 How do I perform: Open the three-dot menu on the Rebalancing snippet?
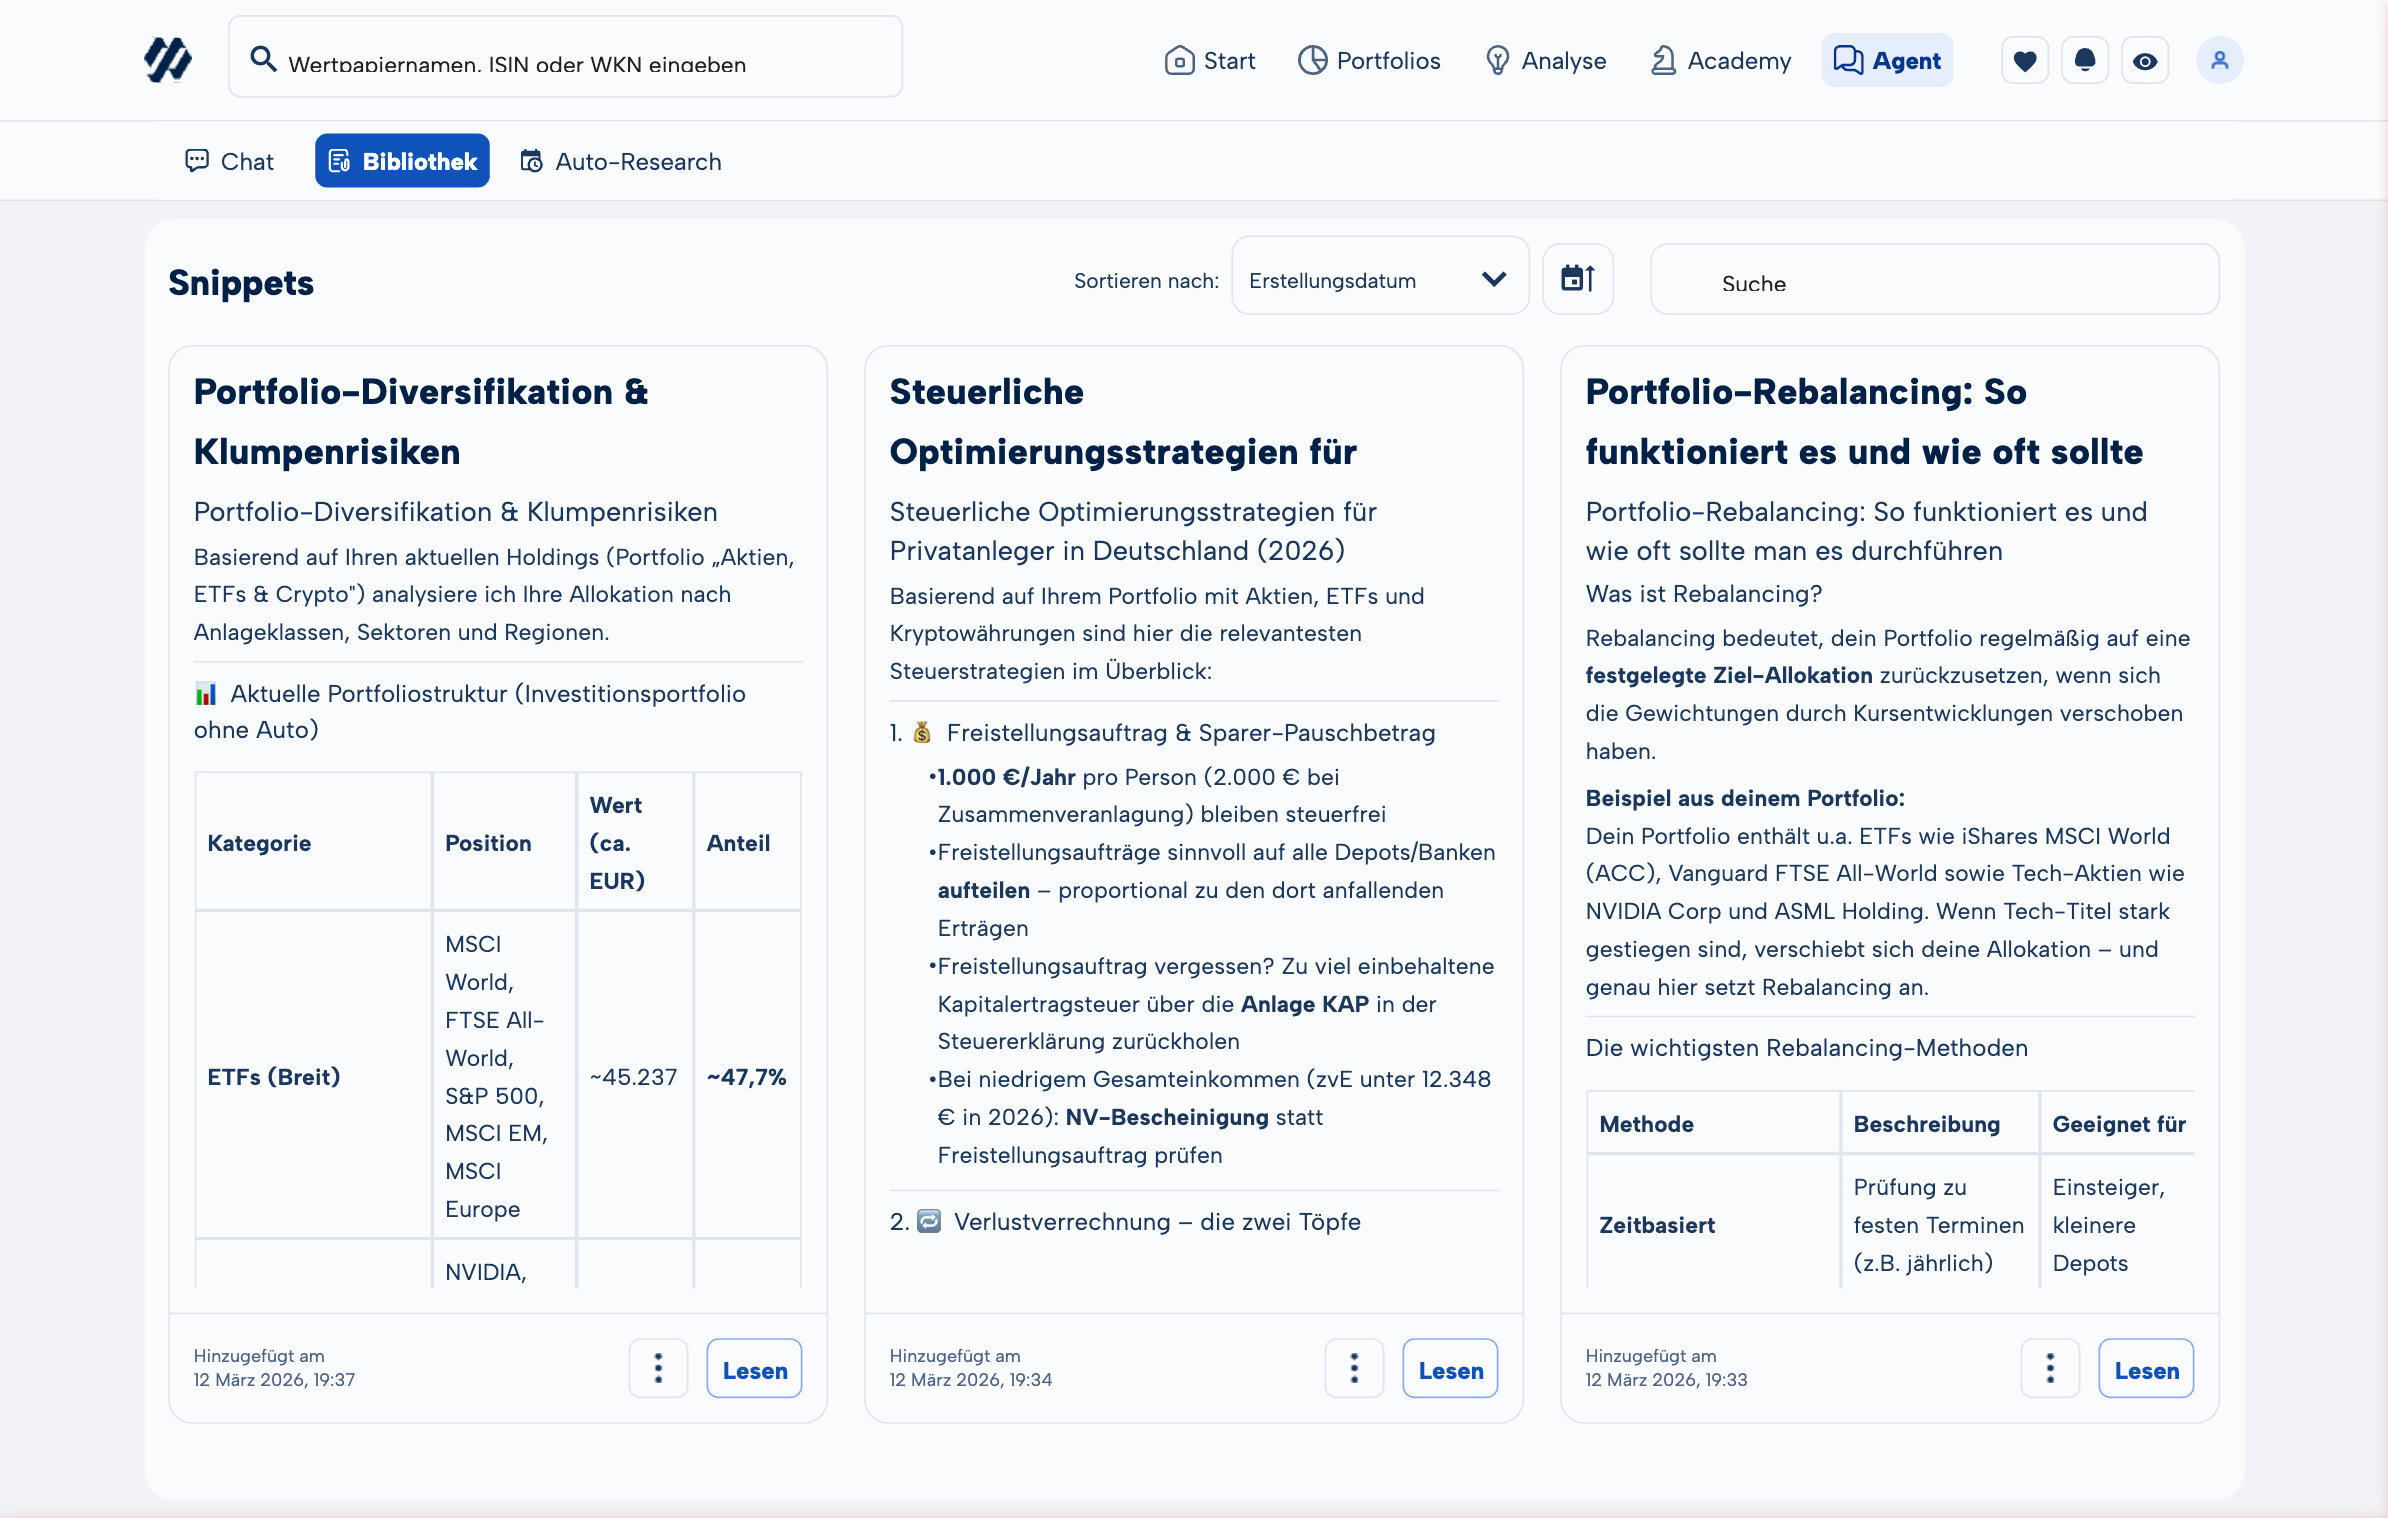(x=2050, y=1368)
